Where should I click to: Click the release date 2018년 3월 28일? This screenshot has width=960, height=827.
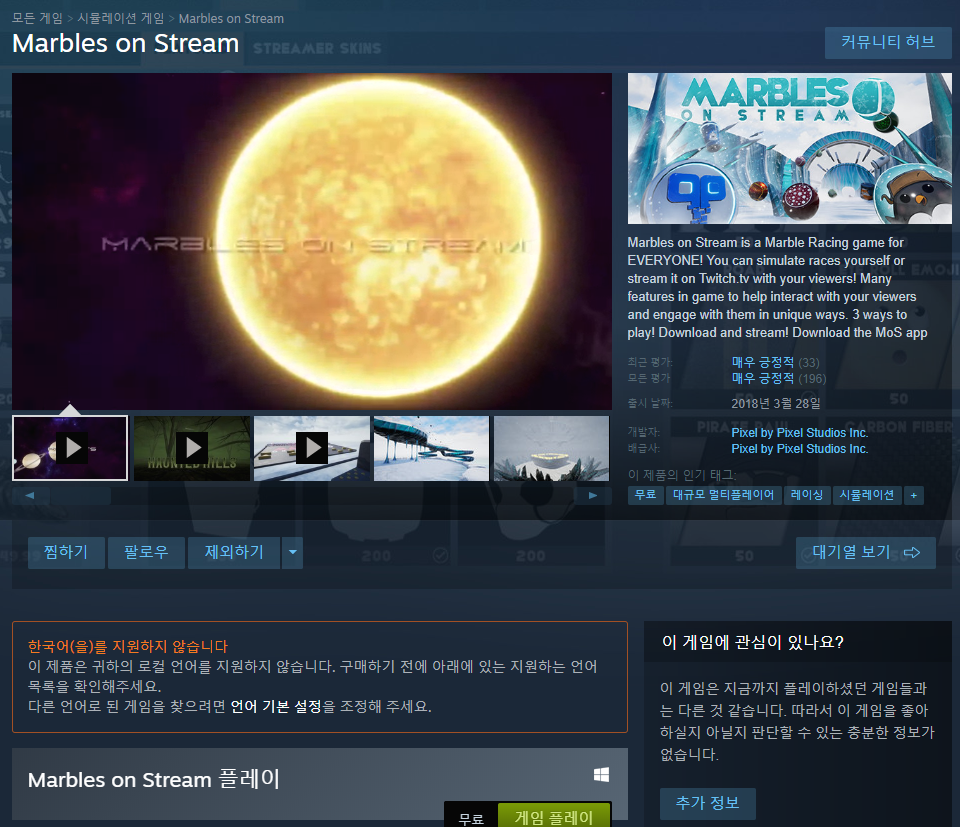point(776,403)
